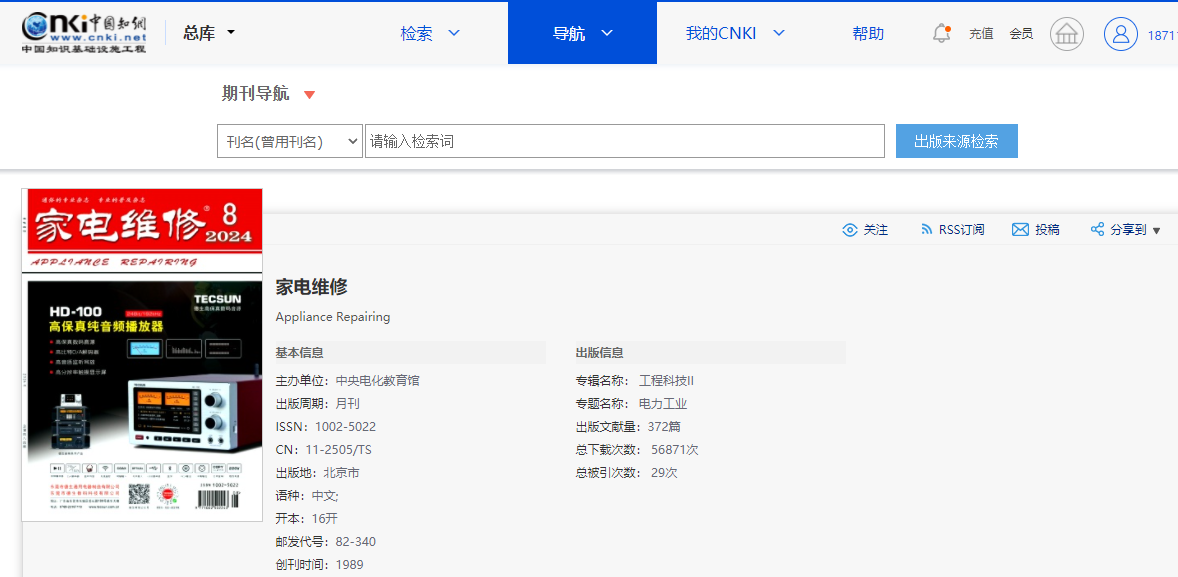This screenshot has height=577, width=1178.
Task: Click the 基本信息 section header
Action: coord(299,353)
